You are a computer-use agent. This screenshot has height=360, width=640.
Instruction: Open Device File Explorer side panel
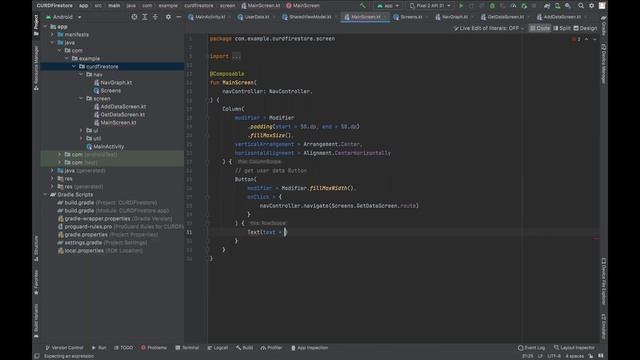click(604, 282)
